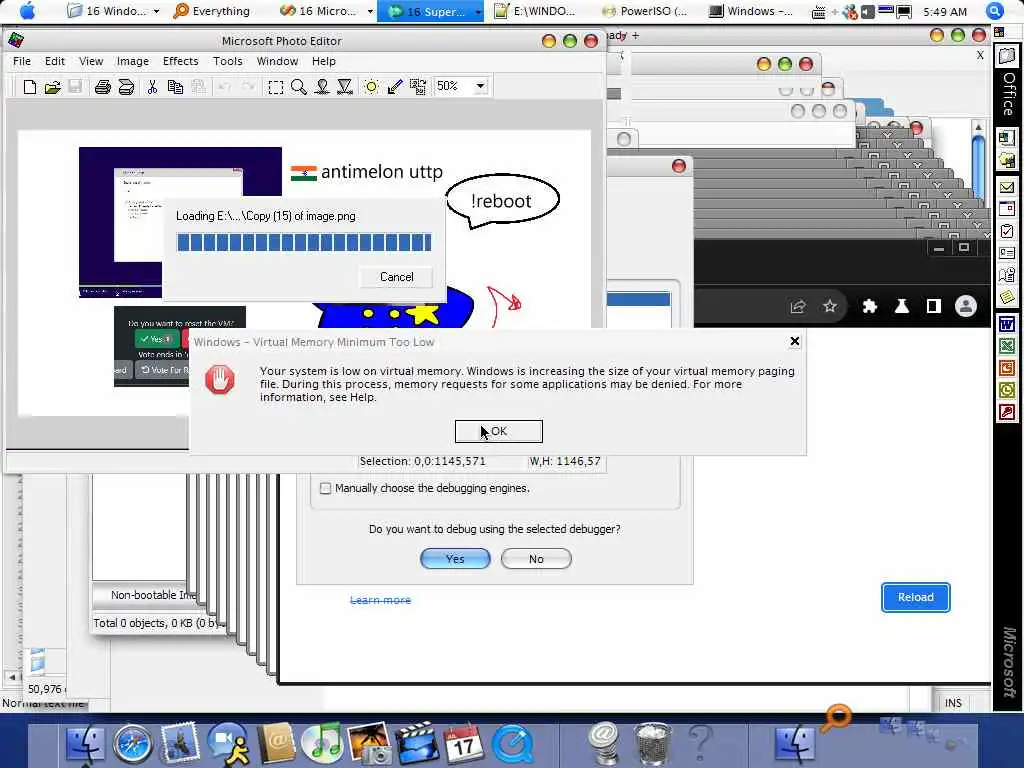
Task: Click the bookmark star icon in browser
Action: 829,306
